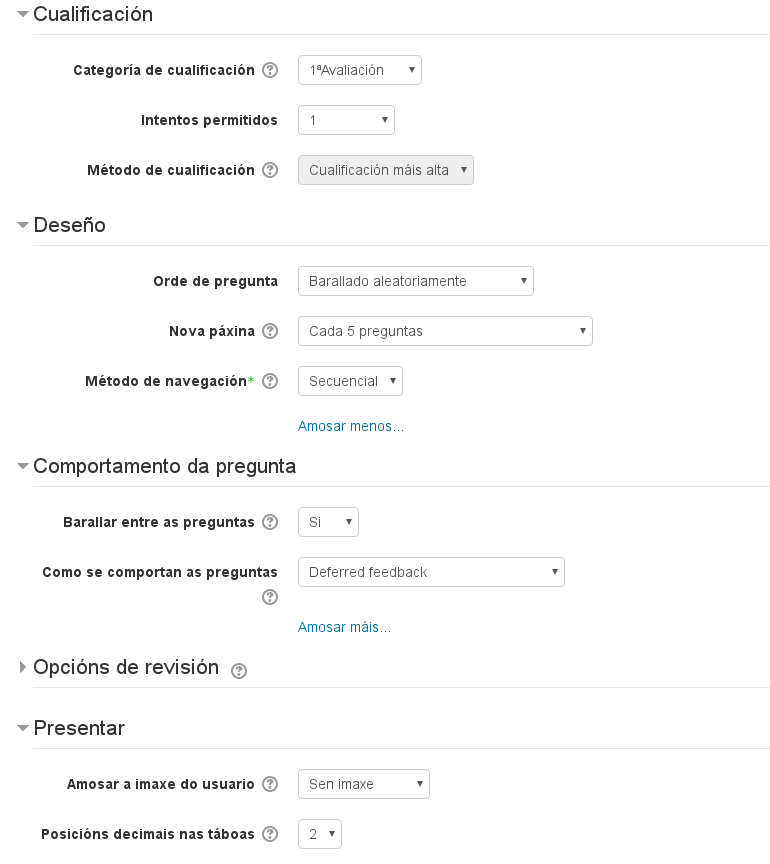This screenshot has width=770, height=864.
Task: Click help for Posicións decimais nas táboas
Action: (x=270, y=834)
